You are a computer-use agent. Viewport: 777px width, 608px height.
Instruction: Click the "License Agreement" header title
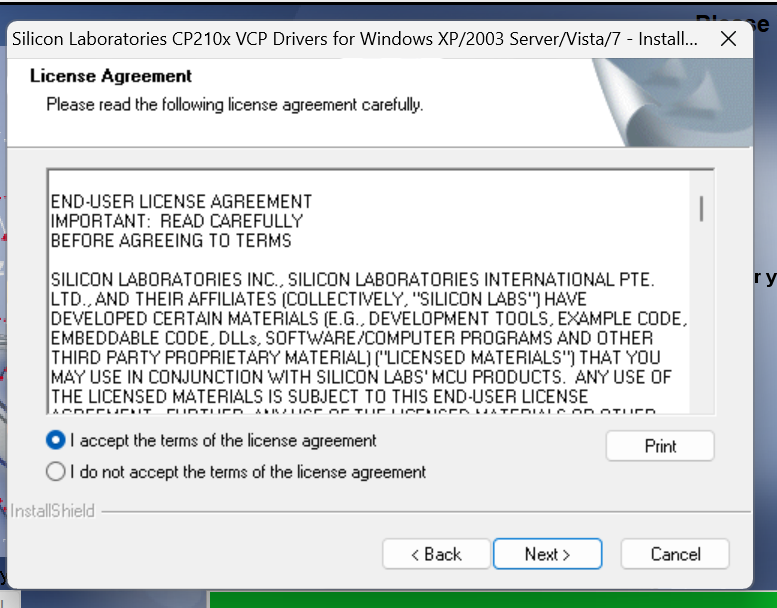[x=111, y=76]
